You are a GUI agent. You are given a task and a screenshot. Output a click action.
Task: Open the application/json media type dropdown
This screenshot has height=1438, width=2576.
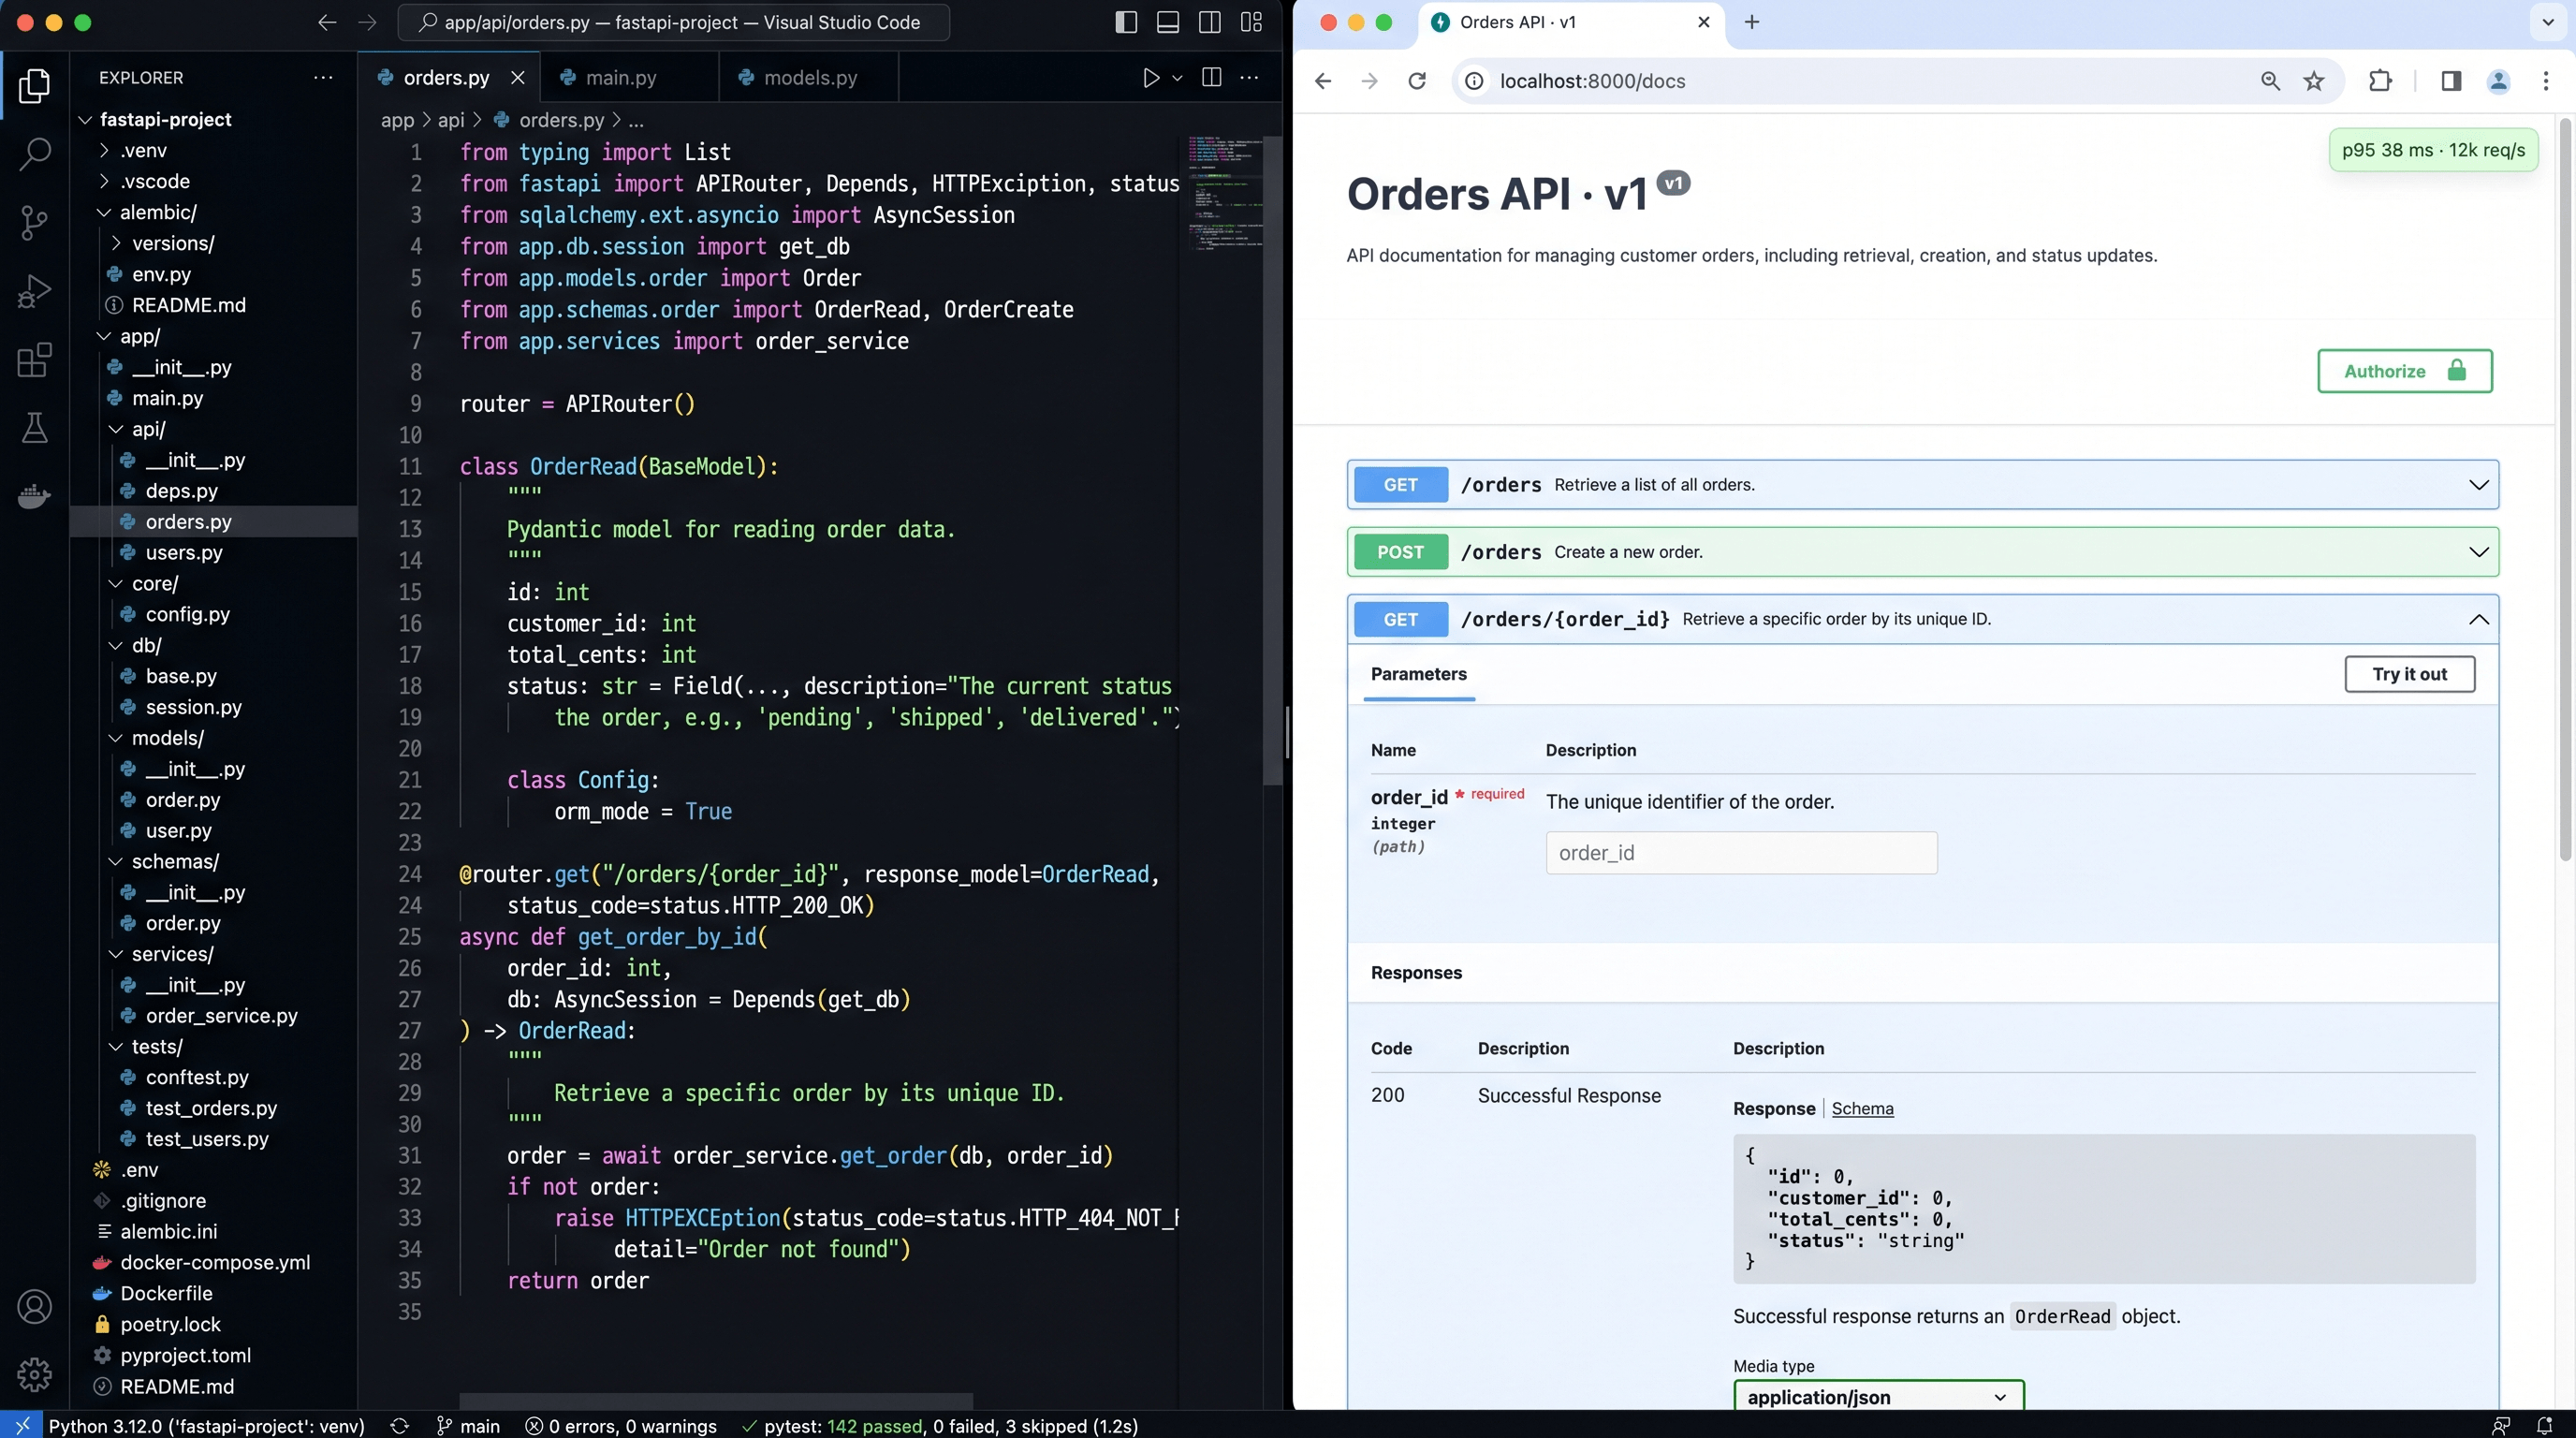point(1878,1396)
